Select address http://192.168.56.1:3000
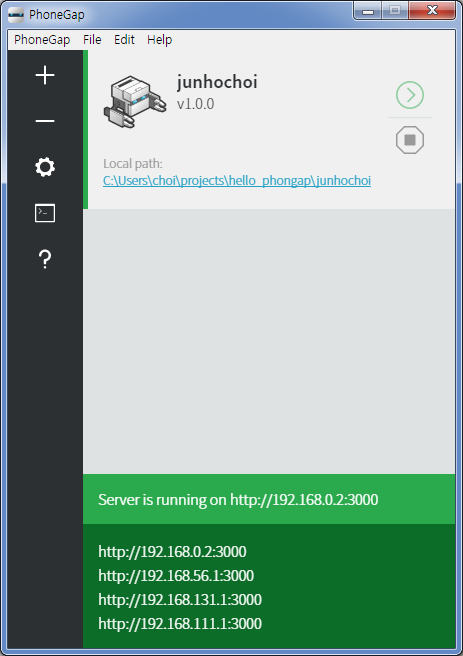This screenshot has width=463, height=656. coord(176,576)
